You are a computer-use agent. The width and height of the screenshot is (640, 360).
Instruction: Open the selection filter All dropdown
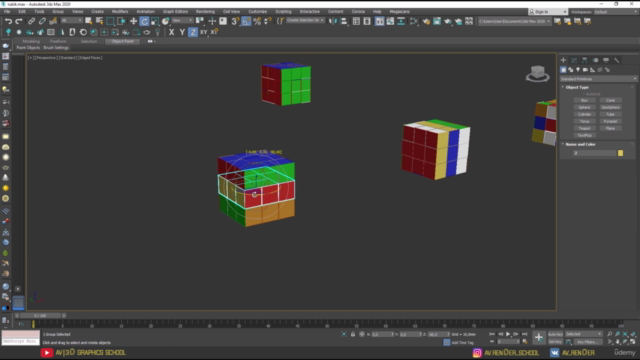[71, 21]
